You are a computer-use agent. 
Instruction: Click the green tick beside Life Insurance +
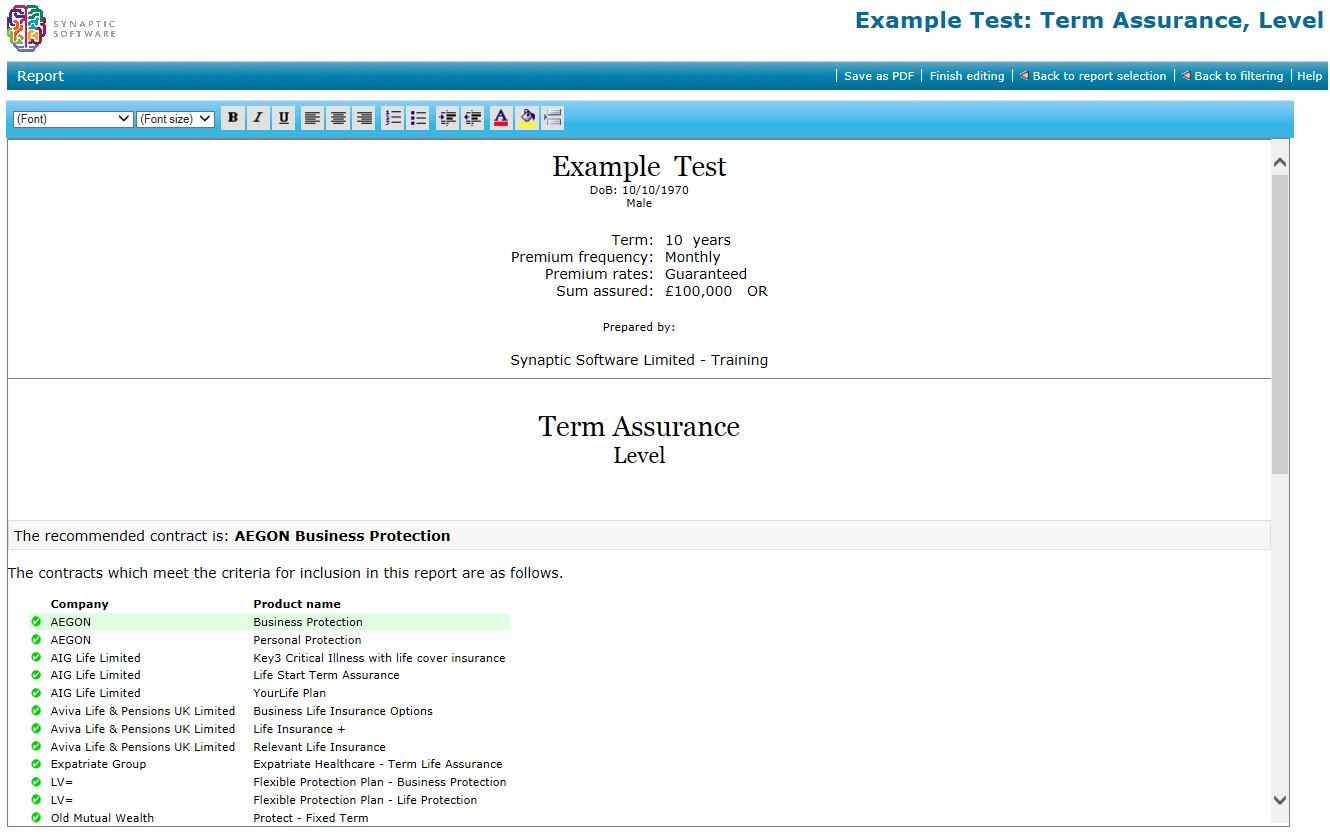tap(36, 729)
